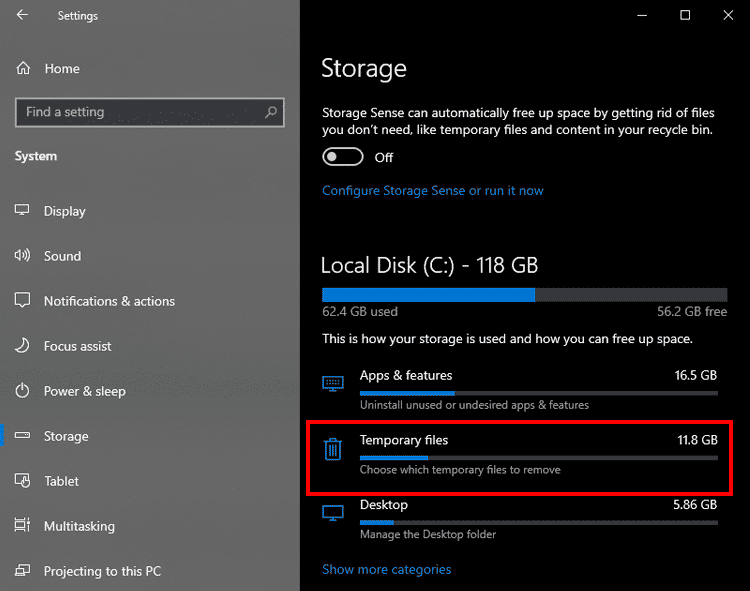Select the Projecting to this PC icon
Viewport: 750px width, 591px height.
[x=22, y=570]
